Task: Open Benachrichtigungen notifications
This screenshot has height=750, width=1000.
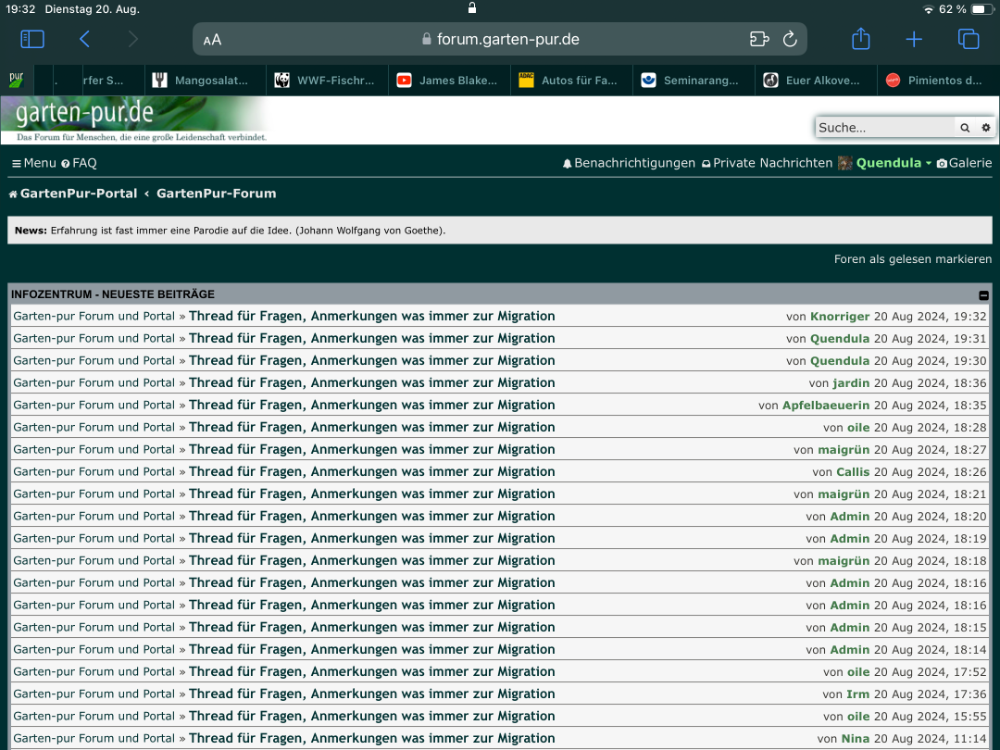Action: pyautogui.click(x=628, y=163)
